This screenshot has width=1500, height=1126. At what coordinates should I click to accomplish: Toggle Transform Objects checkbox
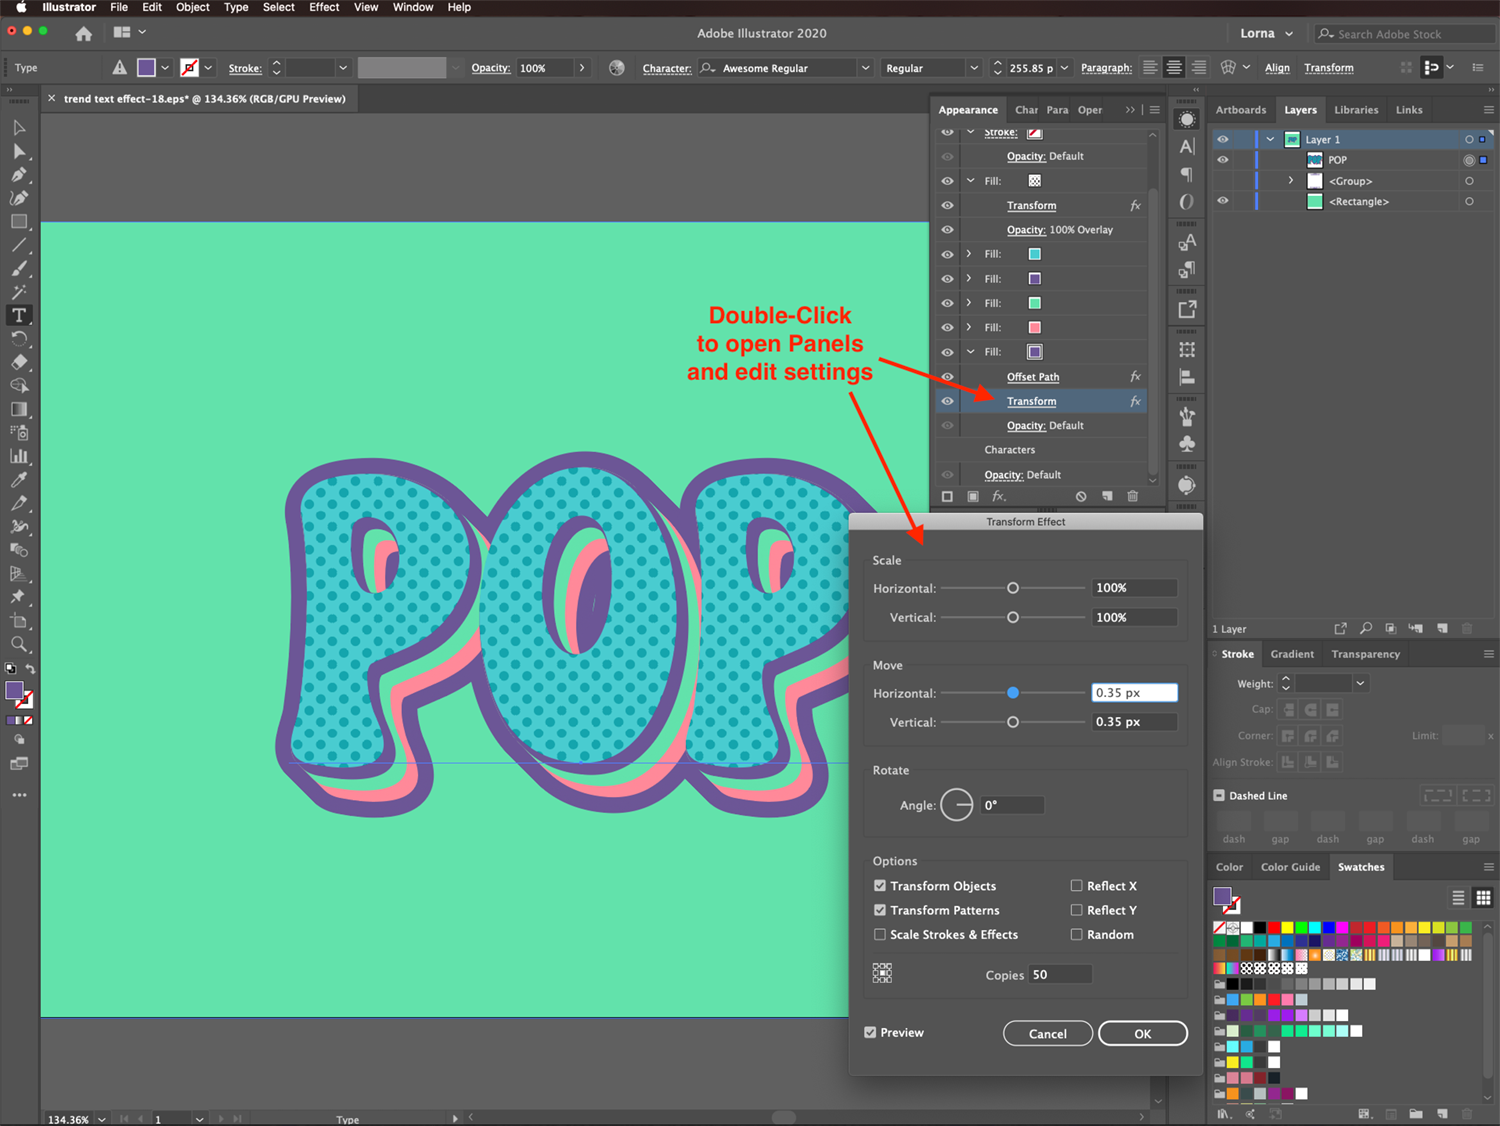pos(880,886)
